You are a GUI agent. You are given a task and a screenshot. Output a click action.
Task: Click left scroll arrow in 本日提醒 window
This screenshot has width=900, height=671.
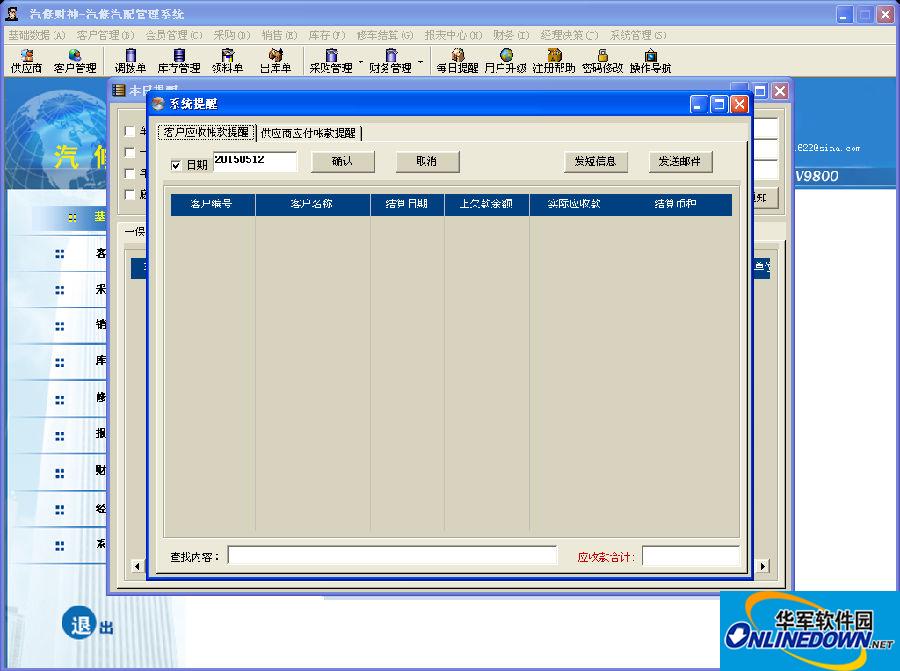[137, 566]
